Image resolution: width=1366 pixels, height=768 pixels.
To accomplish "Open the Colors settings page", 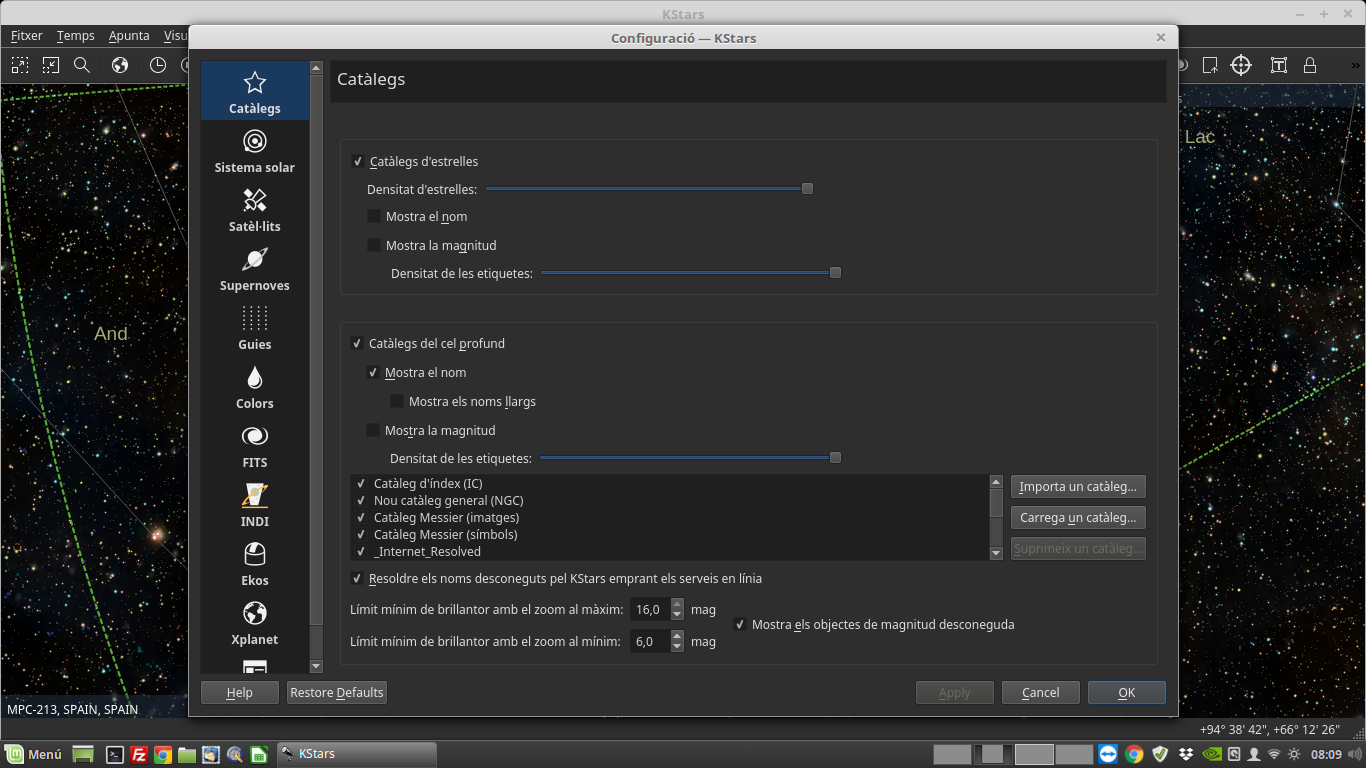I will pyautogui.click(x=255, y=387).
